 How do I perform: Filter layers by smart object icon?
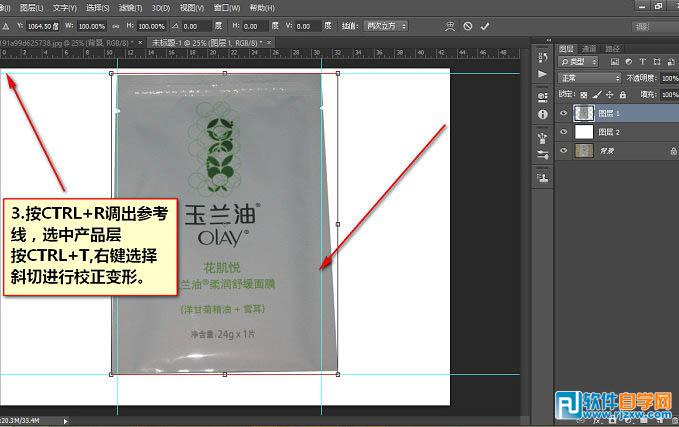point(671,62)
